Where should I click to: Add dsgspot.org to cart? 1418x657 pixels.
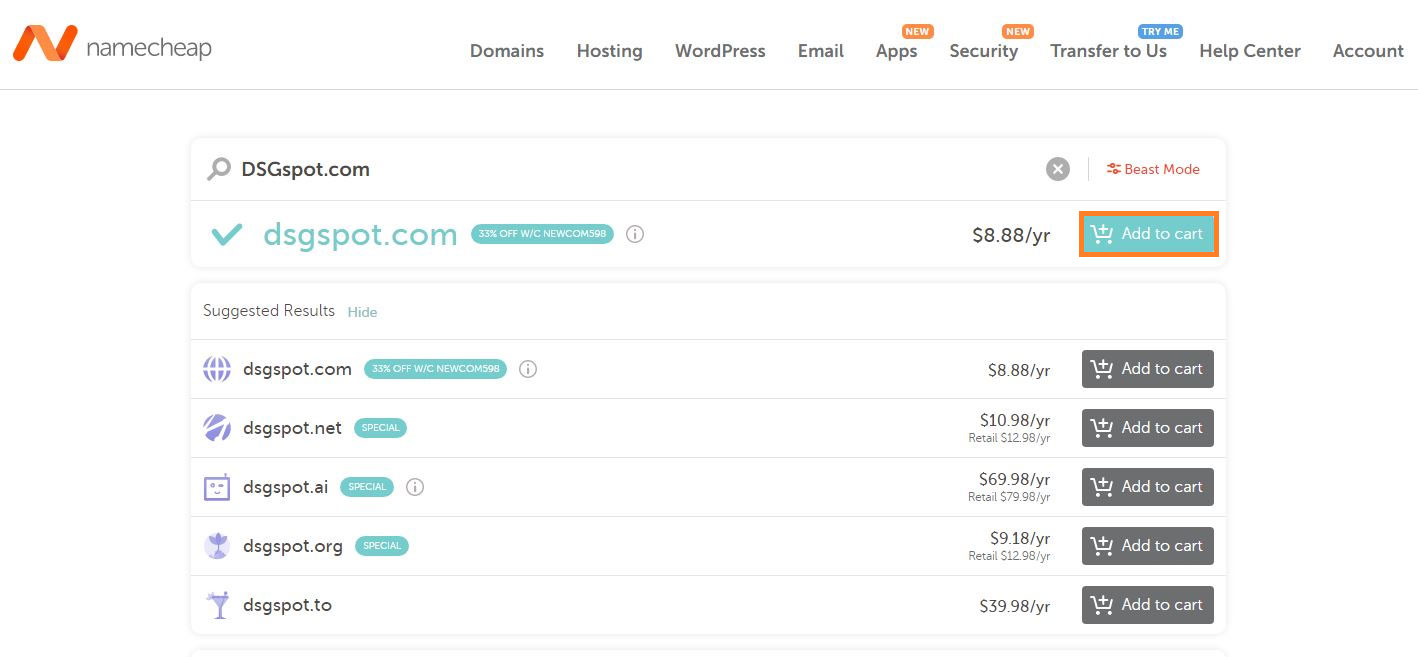(1148, 546)
